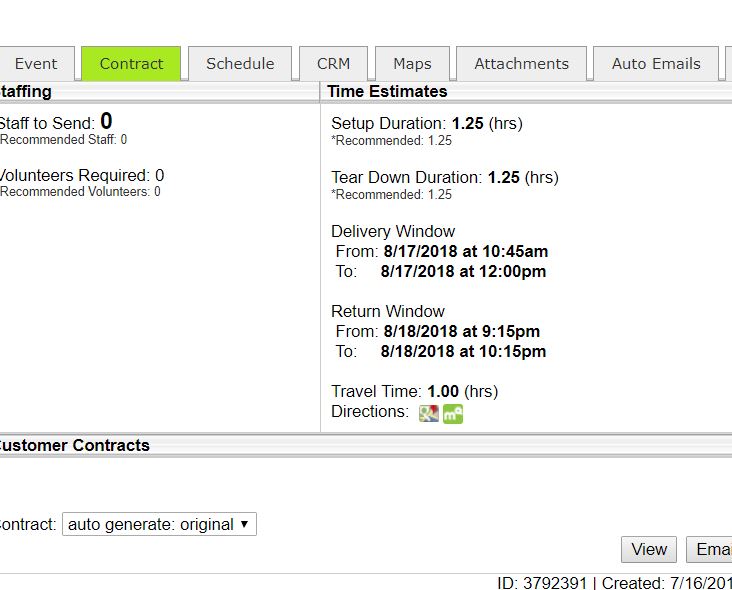Click the Staff to Send count
The height and width of the screenshot is (590, 732).
click(x=106, y=123)
